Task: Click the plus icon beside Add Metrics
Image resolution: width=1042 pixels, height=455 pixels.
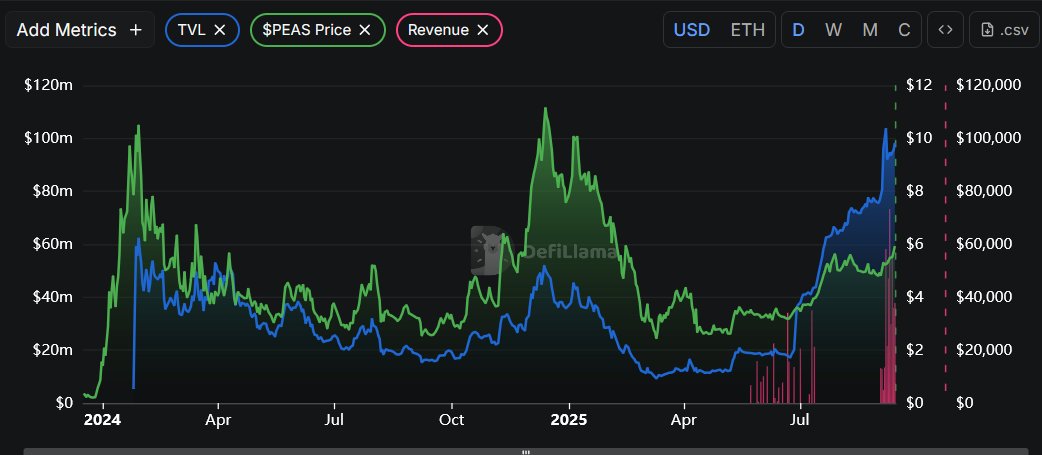Action: click(136, 30)
